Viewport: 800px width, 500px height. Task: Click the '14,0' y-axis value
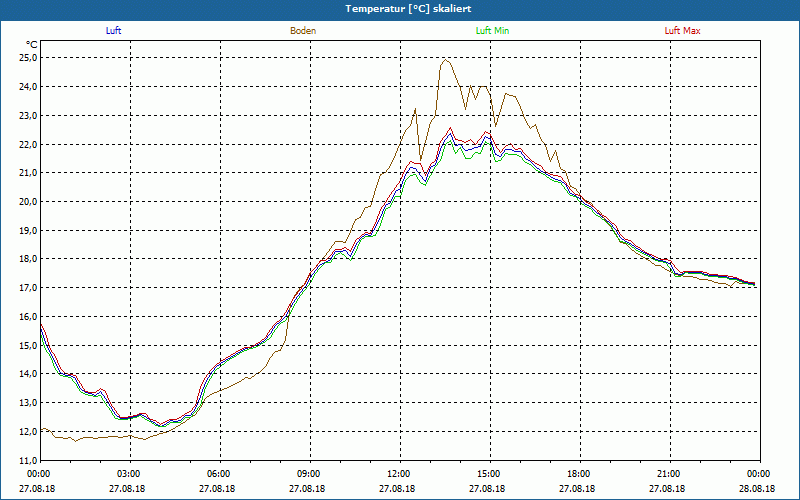tap(28, 374)
